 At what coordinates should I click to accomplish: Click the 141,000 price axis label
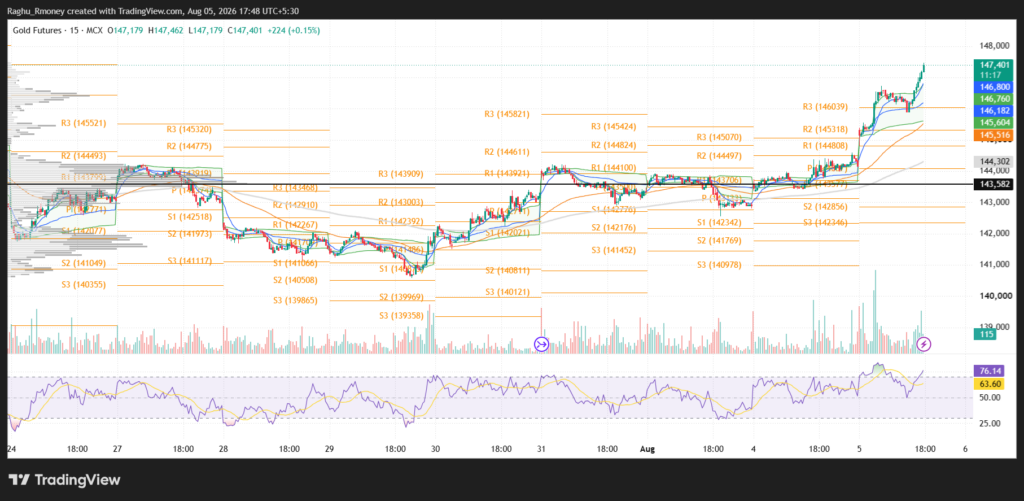(995, 265)
